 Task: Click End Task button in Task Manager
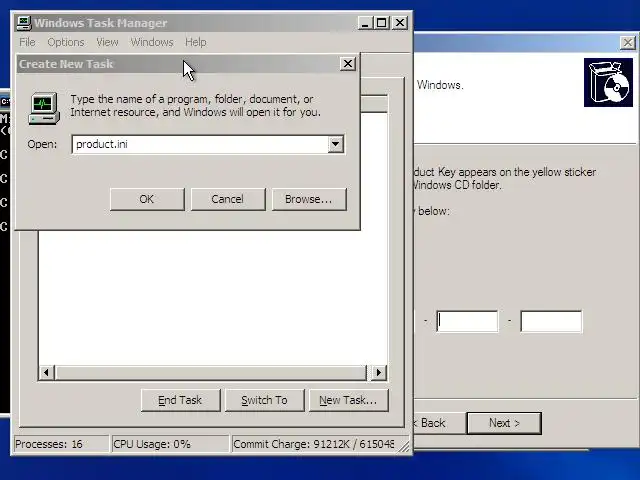coord(180,400)
